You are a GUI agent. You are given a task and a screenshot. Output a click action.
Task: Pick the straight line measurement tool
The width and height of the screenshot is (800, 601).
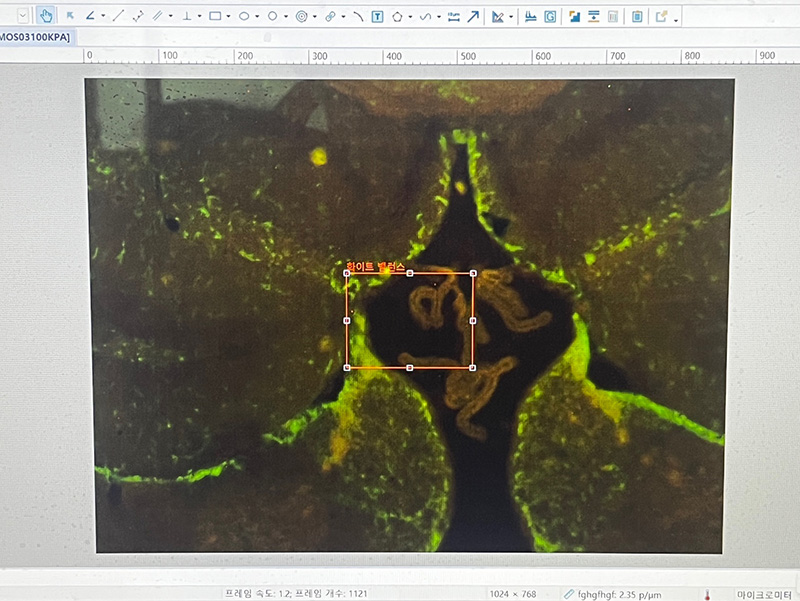(118, 16)
